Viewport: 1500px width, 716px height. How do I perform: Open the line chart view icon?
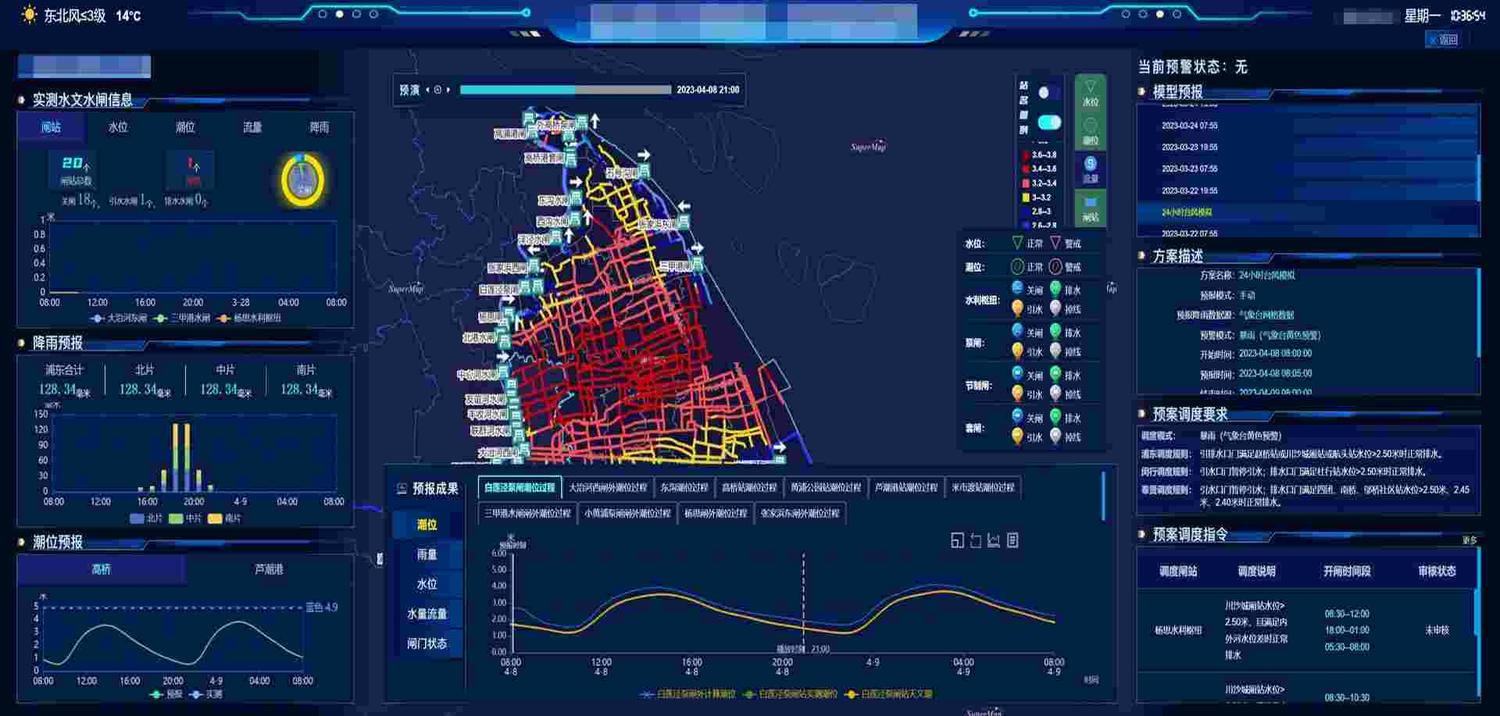click(994, 541)
